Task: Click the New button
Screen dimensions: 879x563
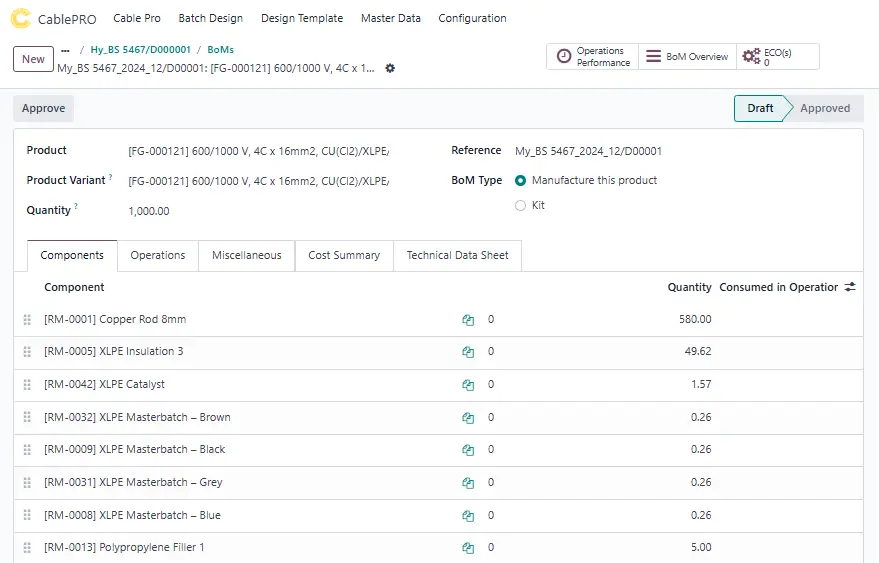Action: (34, 59)
